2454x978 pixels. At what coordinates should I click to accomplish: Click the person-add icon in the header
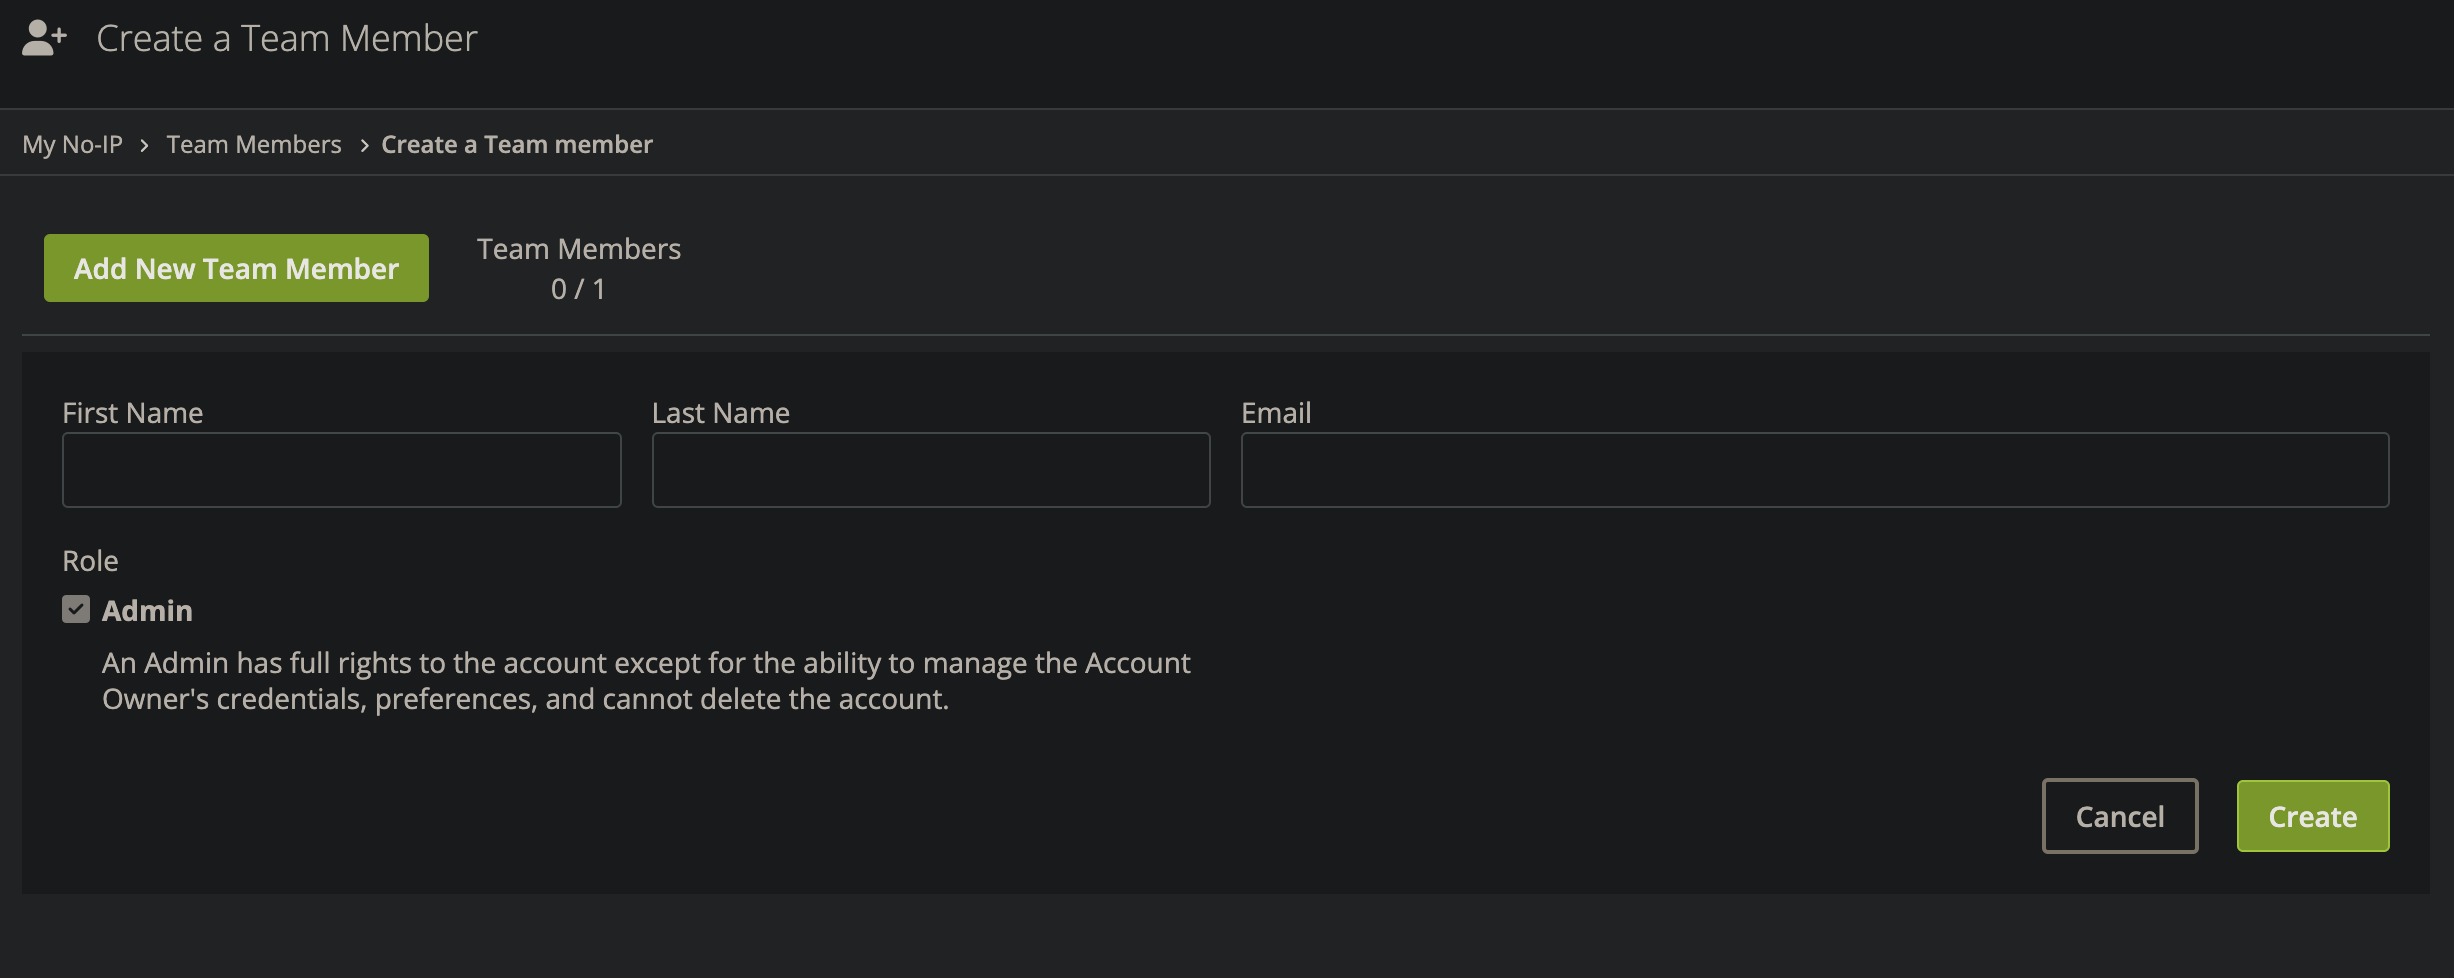click(44, 38)
